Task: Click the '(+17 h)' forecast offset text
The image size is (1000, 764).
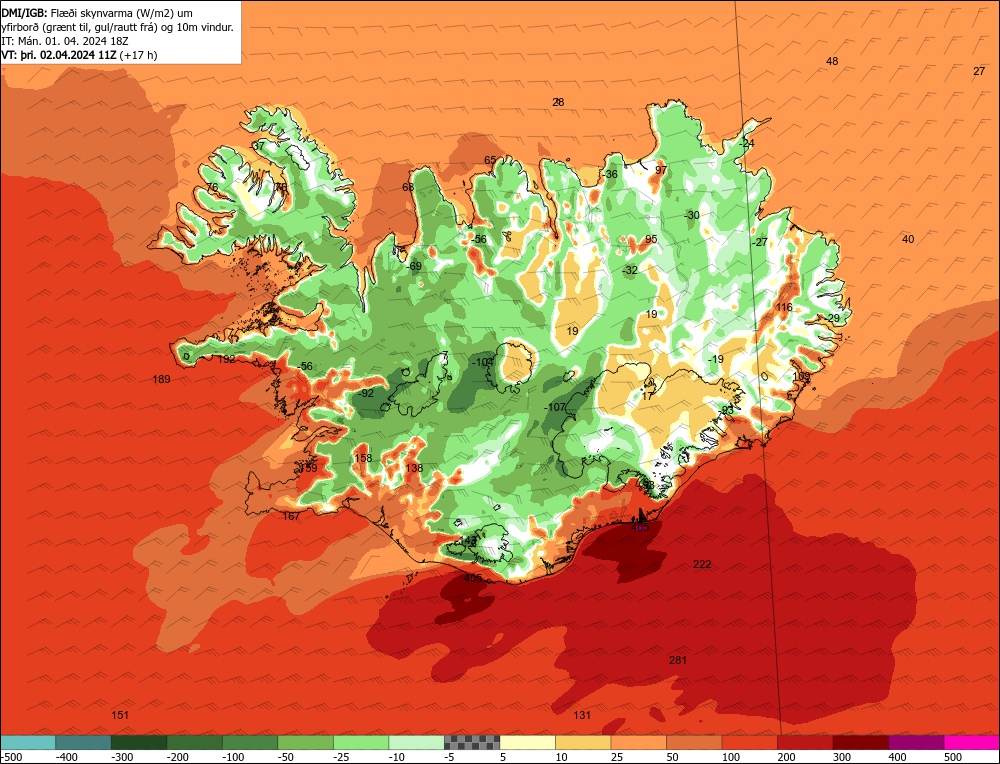Action: (x=138, y=55)
